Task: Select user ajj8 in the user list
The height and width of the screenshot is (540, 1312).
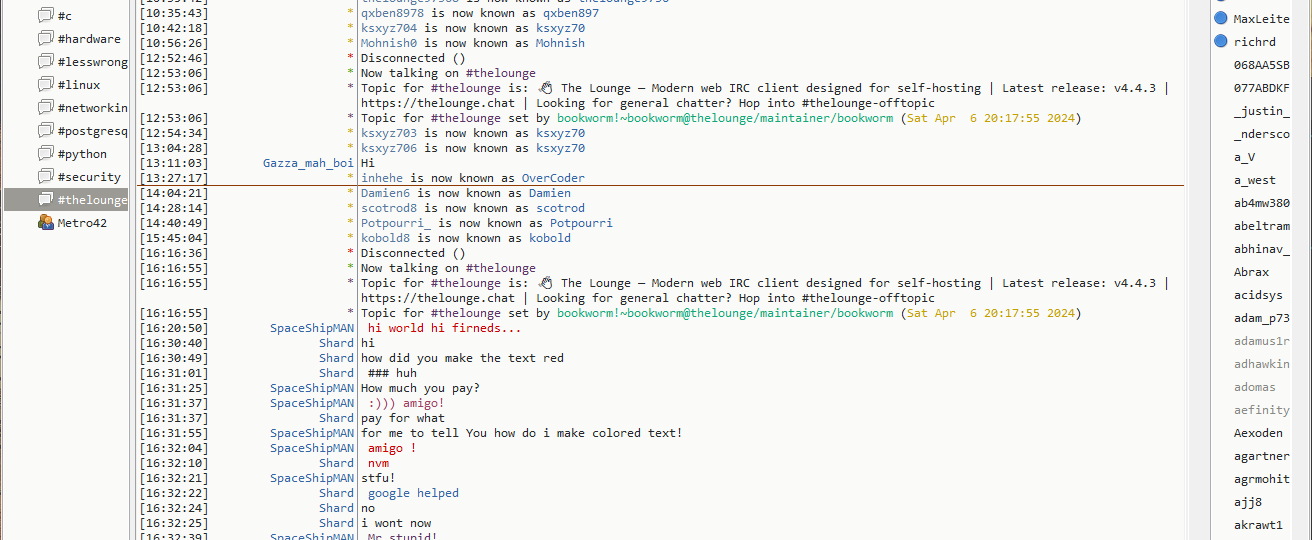Action: pyautogui.click(x=1247, y=502)
